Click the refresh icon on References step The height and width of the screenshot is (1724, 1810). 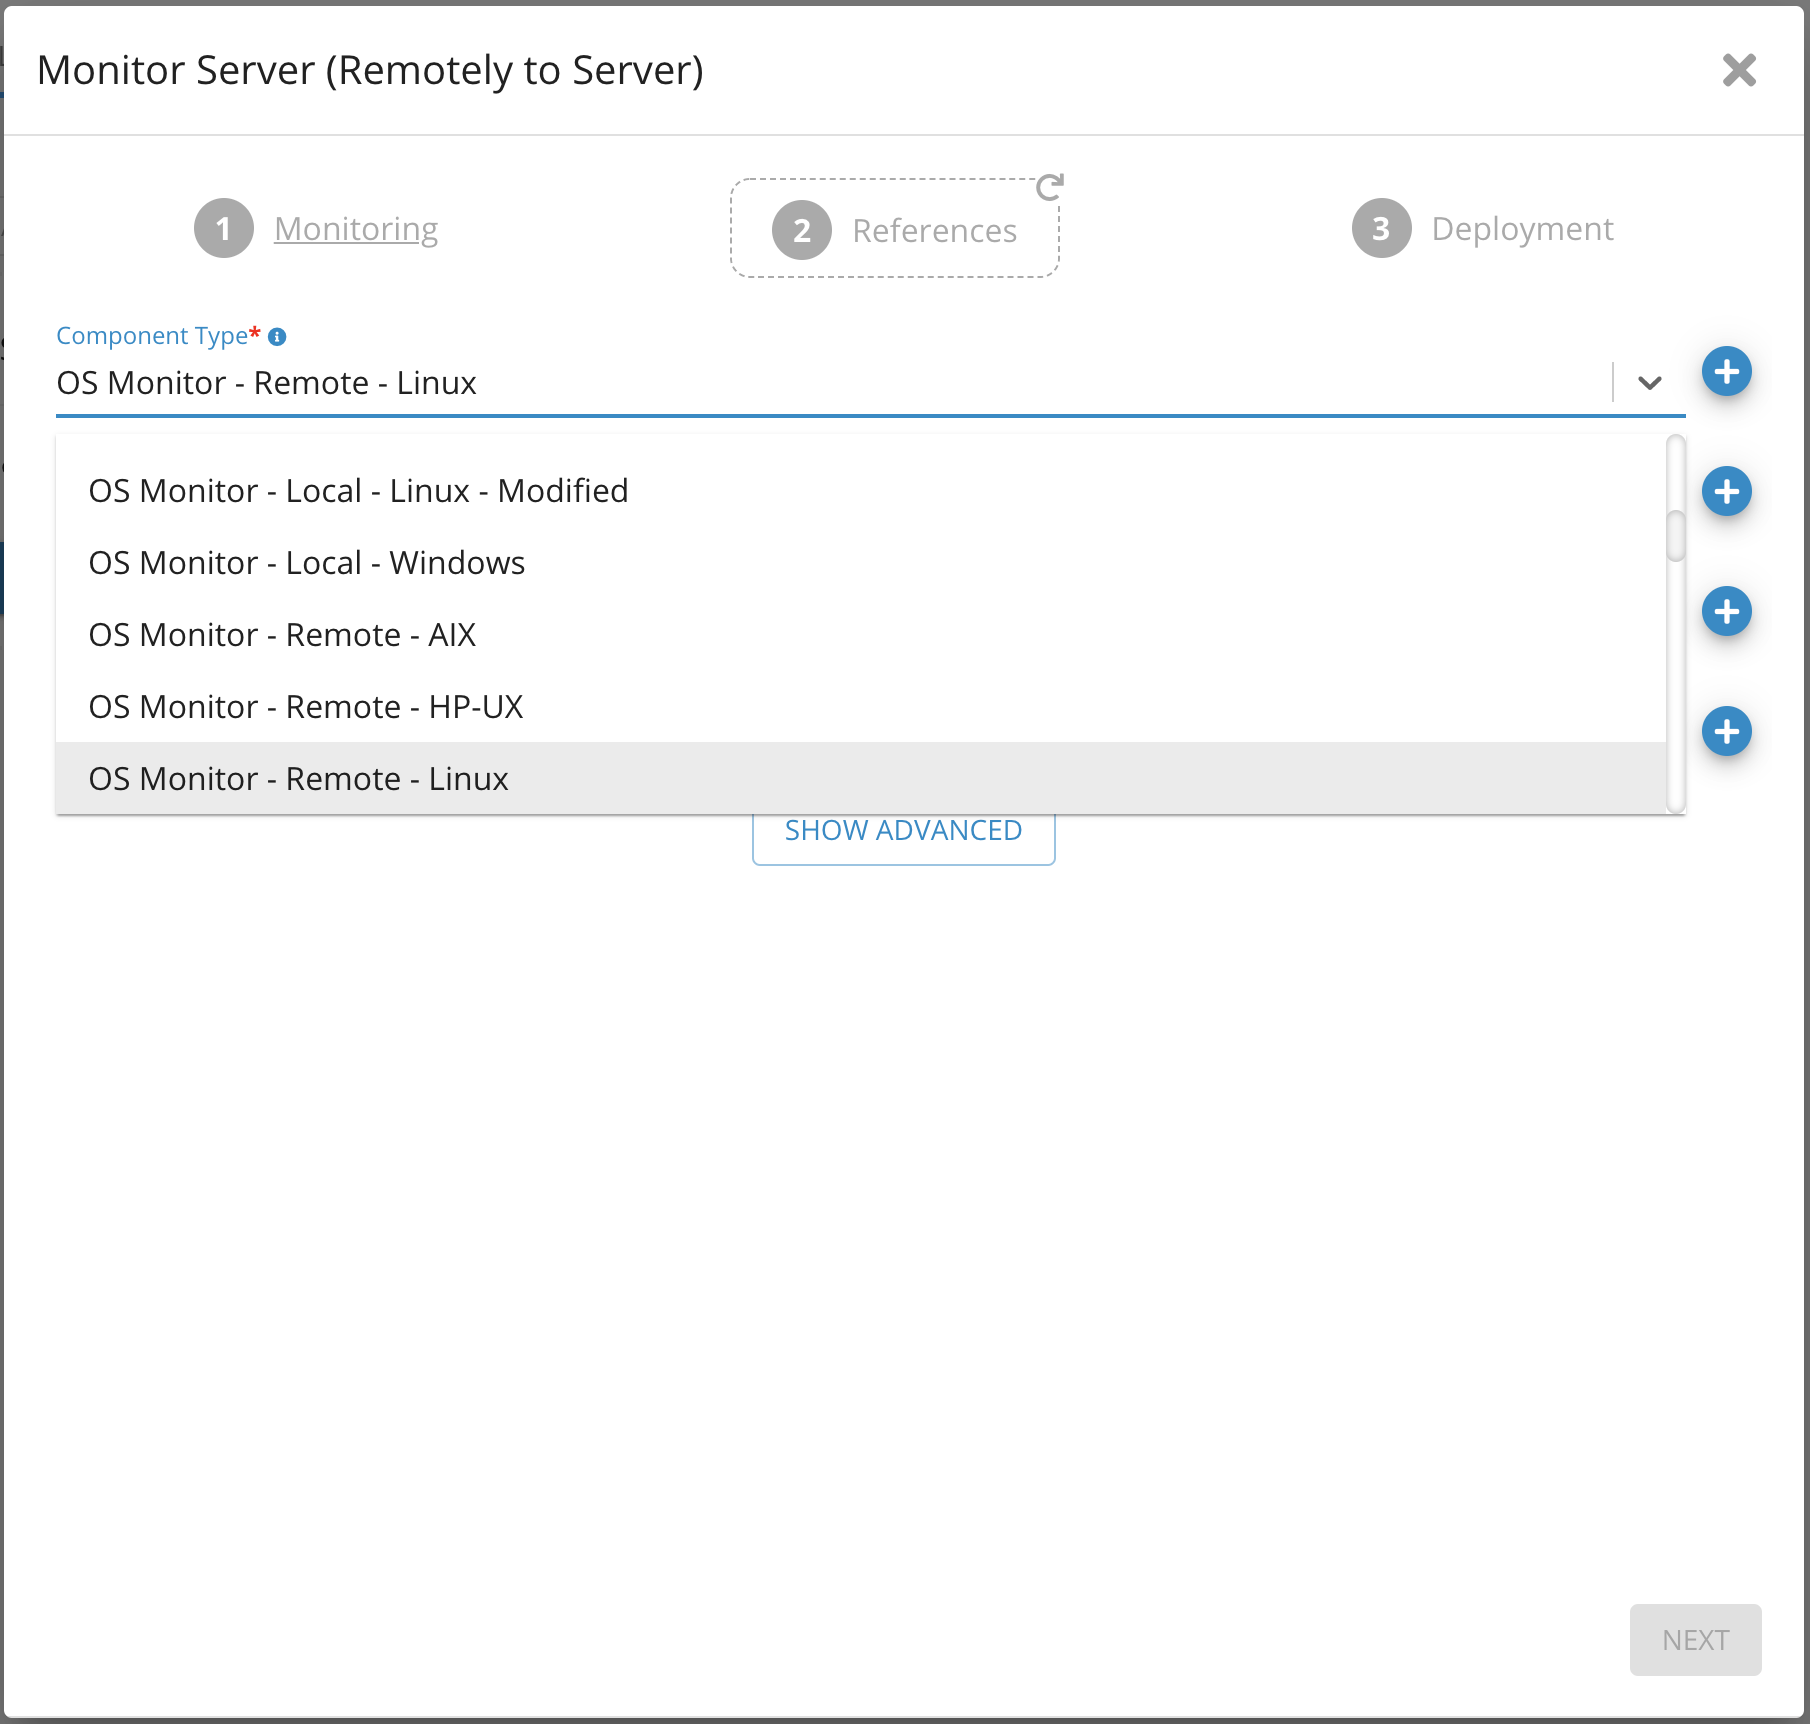coord(1049,187)
